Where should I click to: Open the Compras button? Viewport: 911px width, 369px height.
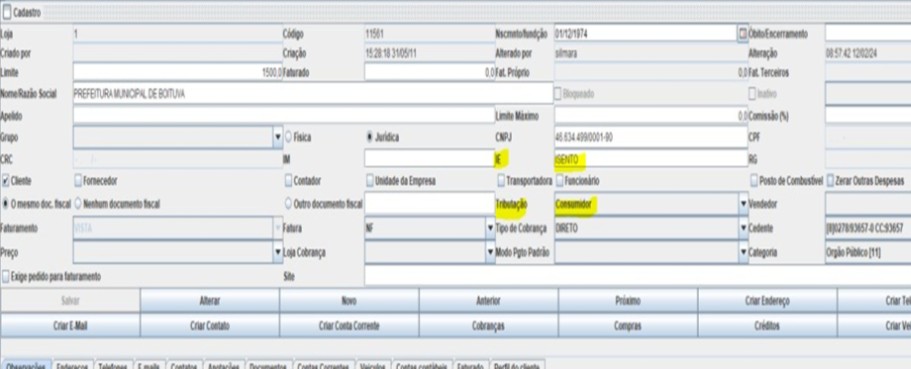coord(628,325)
